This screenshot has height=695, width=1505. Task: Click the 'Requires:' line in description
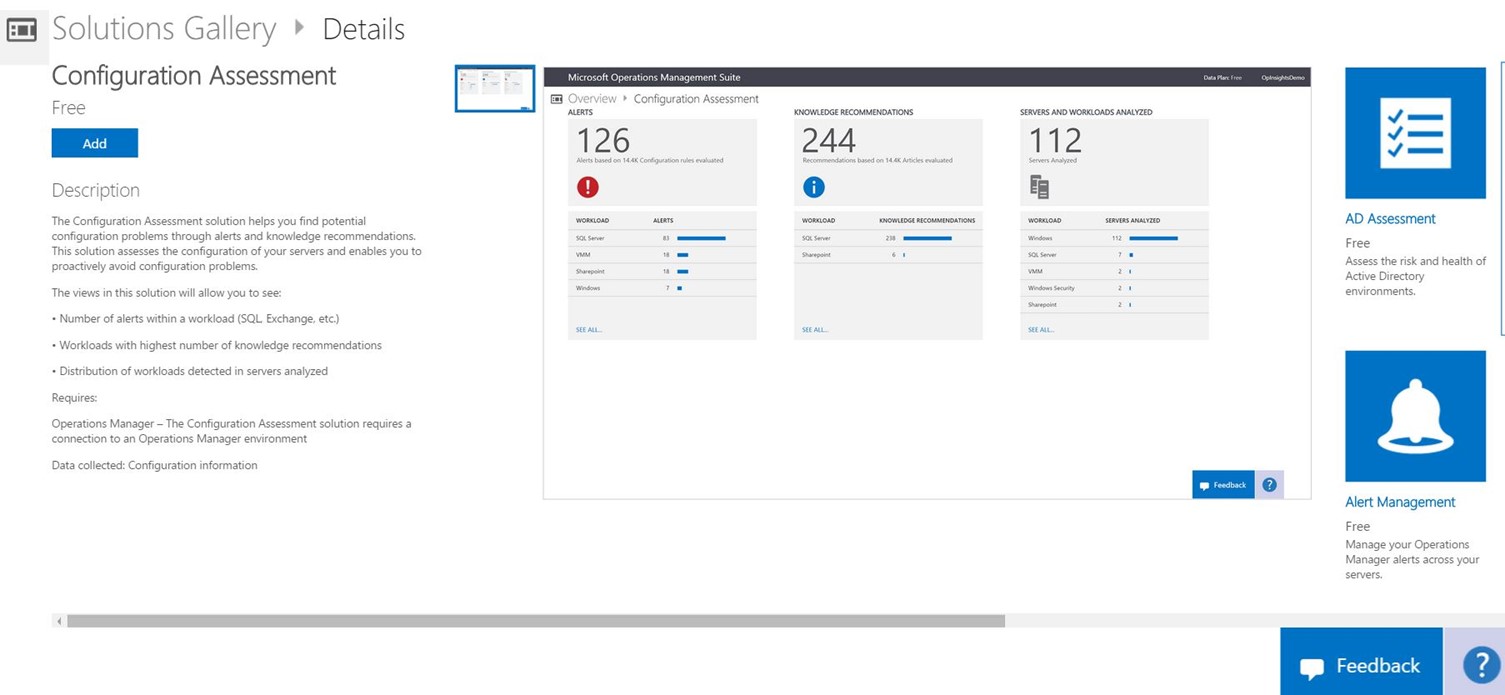coord(75,397)
